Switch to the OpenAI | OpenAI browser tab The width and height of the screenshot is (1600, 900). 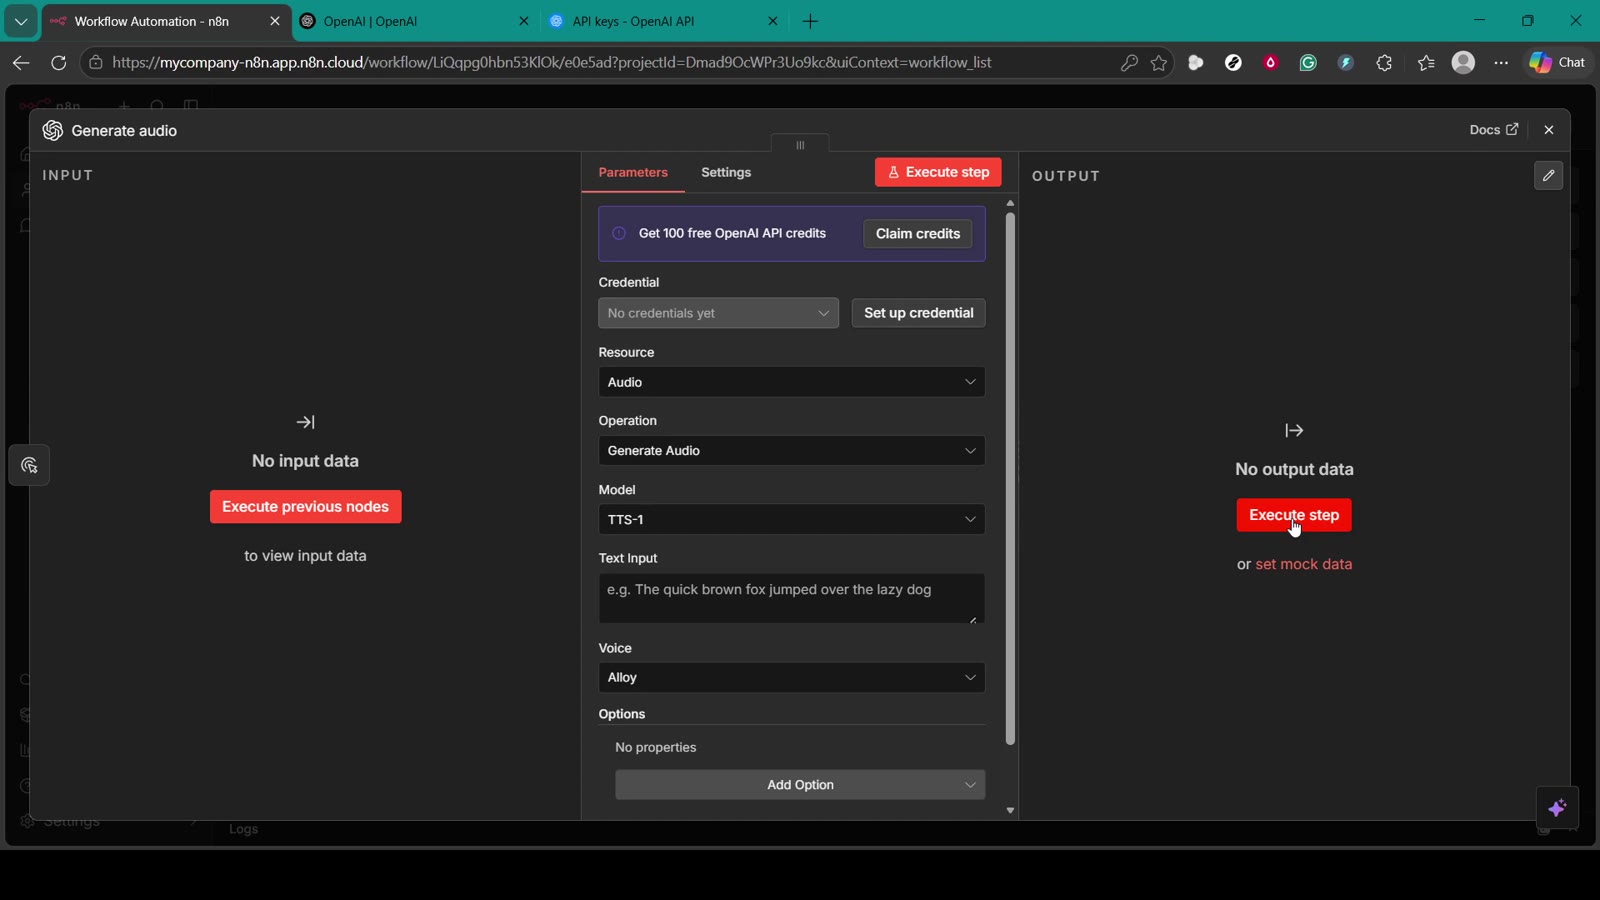pyautogui.click(x=415, y=21)
